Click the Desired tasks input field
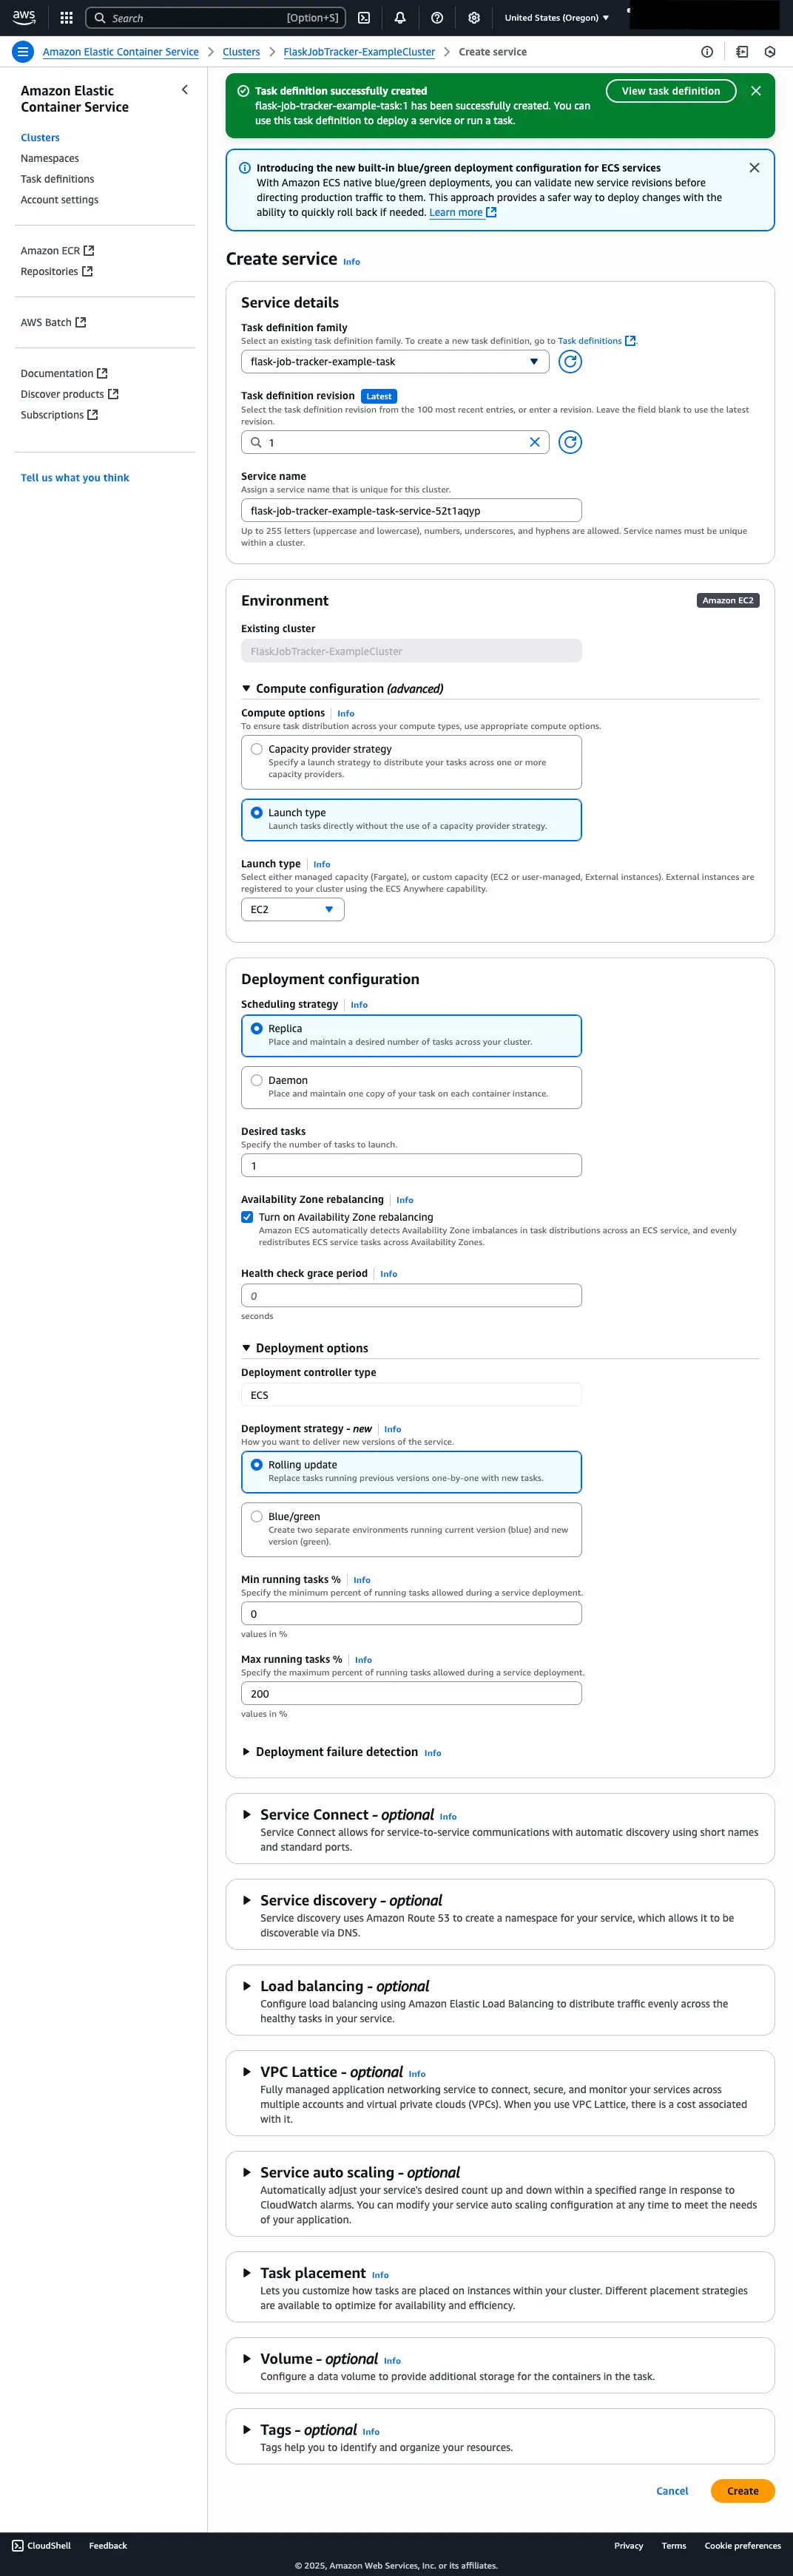Viewport: 793px width, 2576px height. click(x=411, y=1166)
